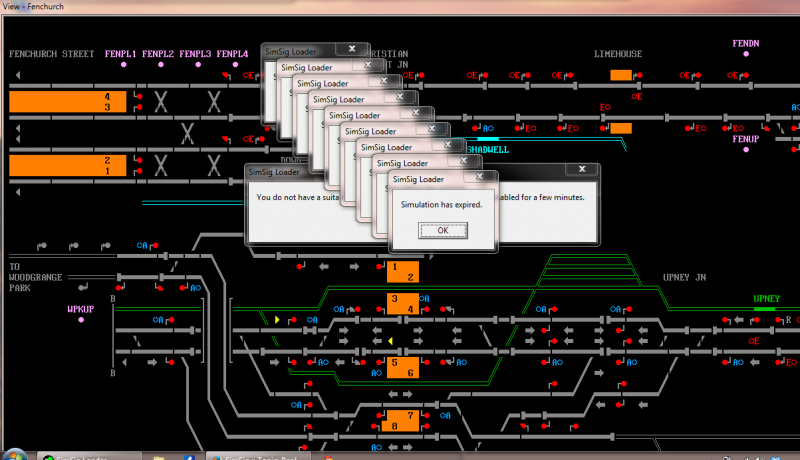Viewport: 800px width, 460px height.
Task: Click the left arrow at the top Fenchurch track end
Action: (x=18, y=75)
